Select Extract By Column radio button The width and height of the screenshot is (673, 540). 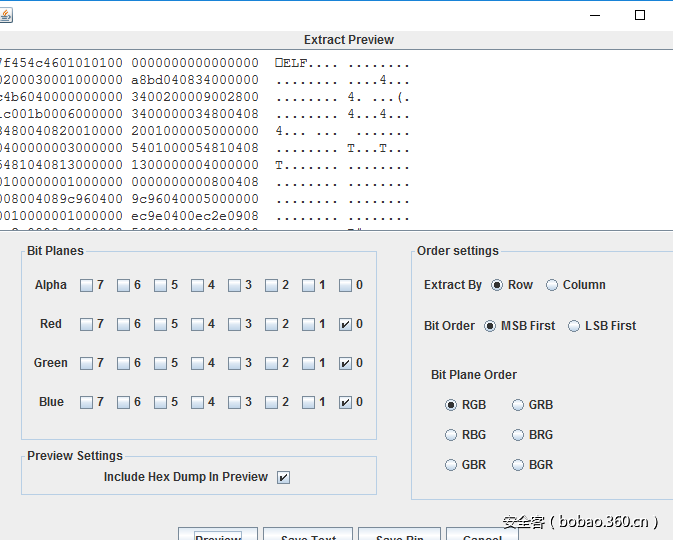(x=552, y=285)
